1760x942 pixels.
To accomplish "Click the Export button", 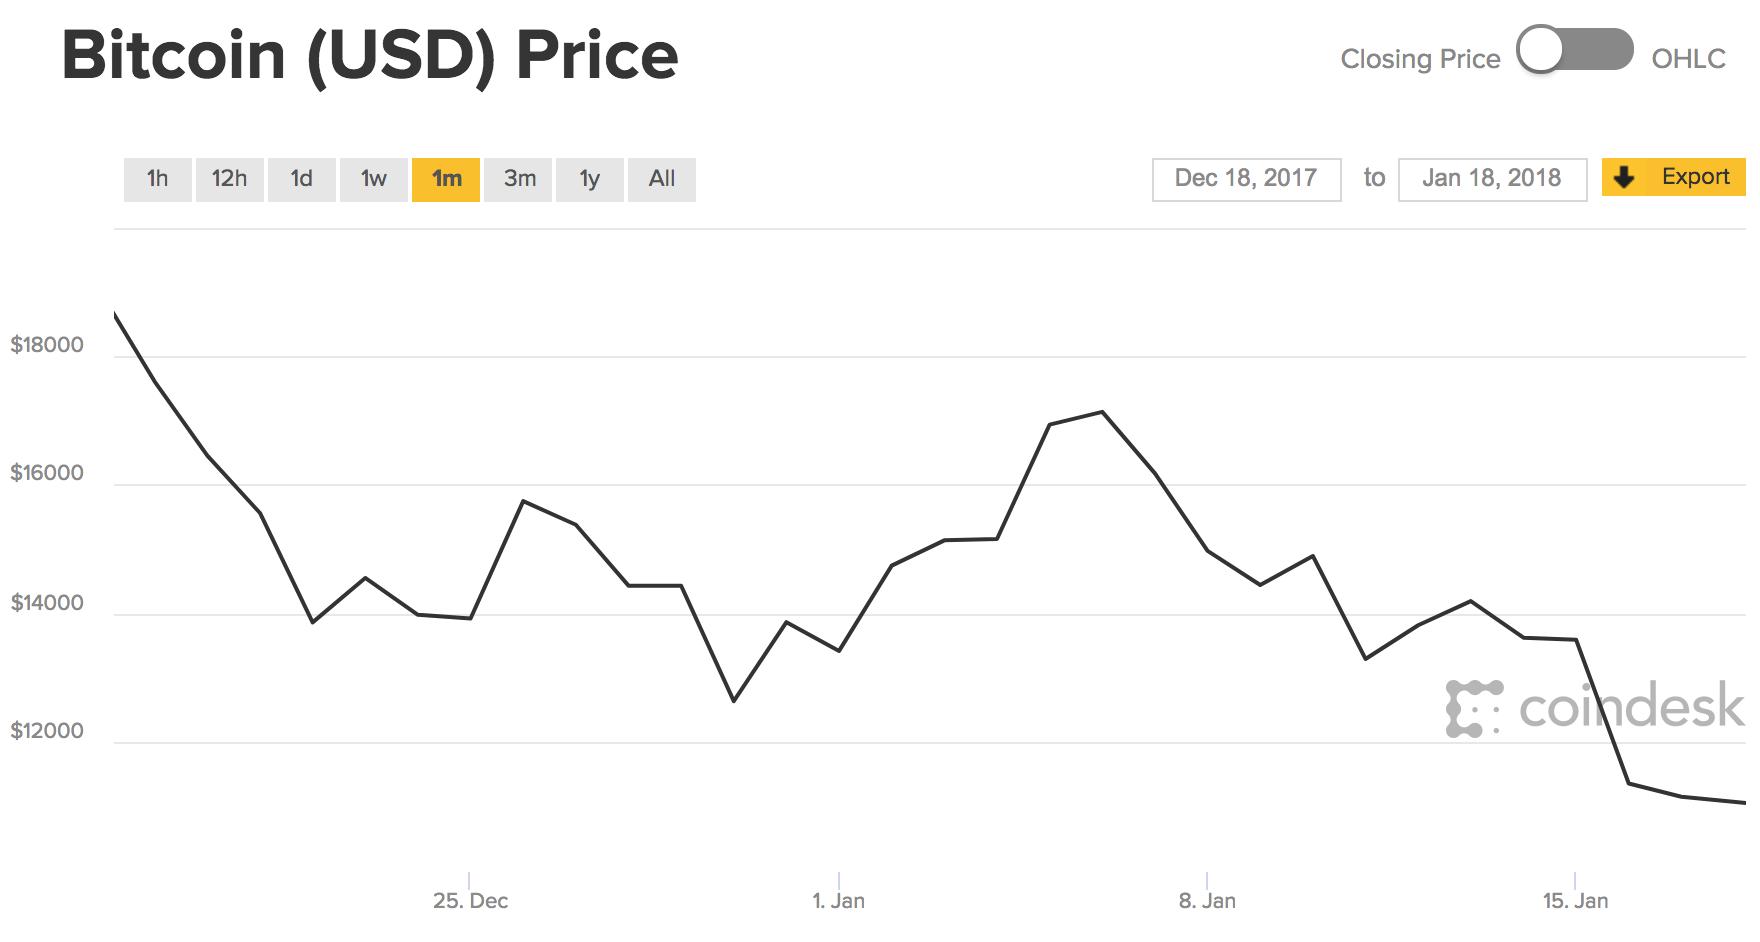I will click(x=1694, y=177).
